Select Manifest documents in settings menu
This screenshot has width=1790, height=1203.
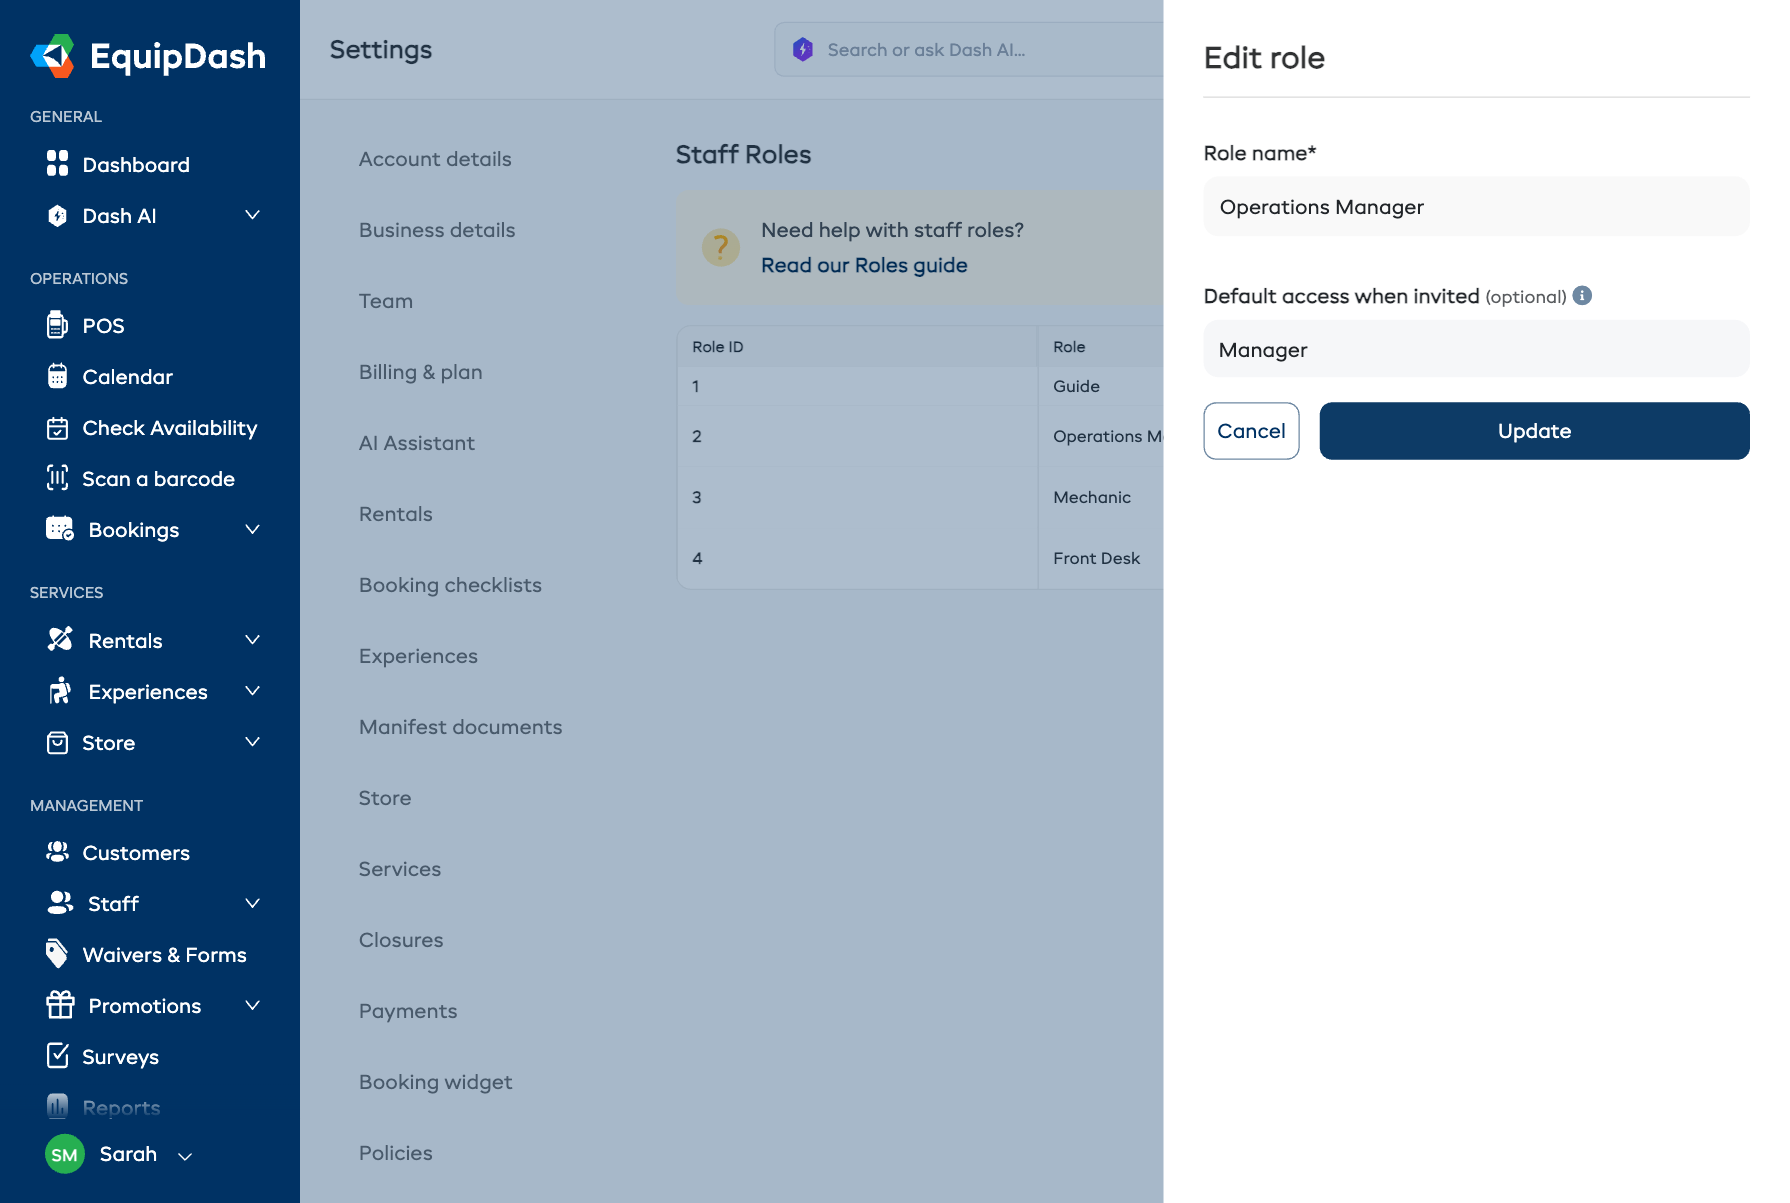pos(460,727)
